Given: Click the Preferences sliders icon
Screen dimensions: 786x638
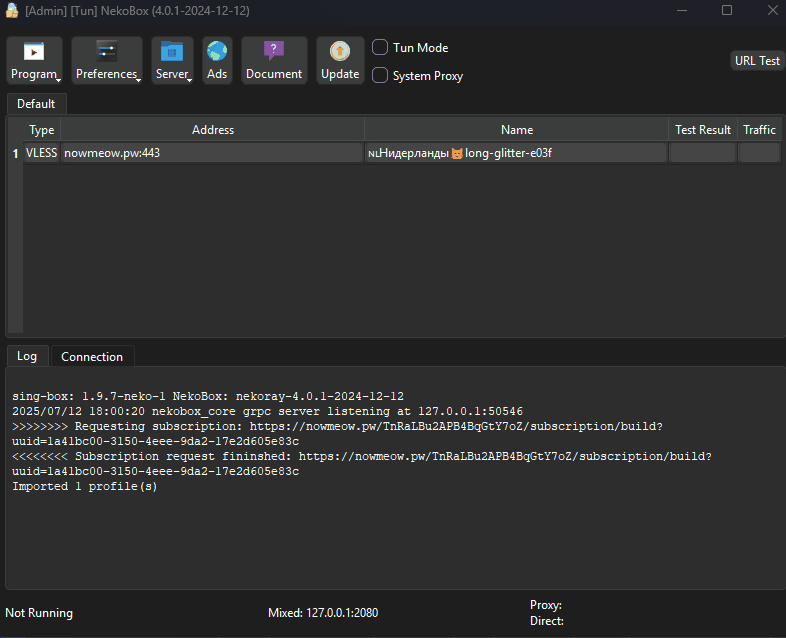Looking at the screenshot, I should [107, 52].
